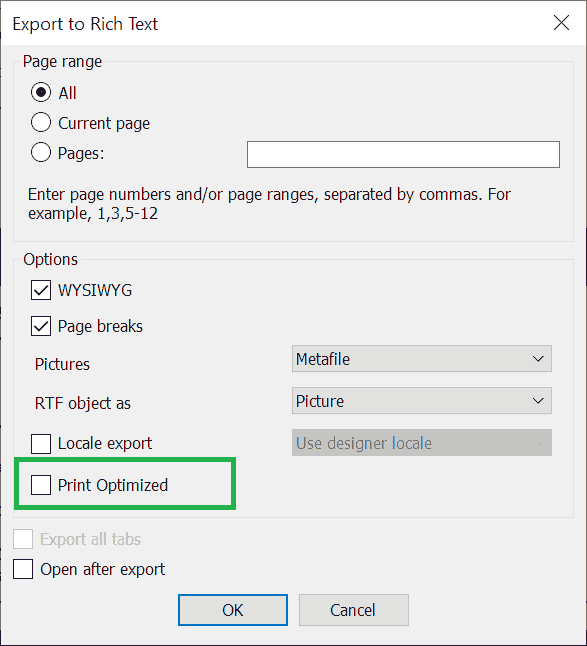This screenshot has width=587, height=646.
Task: Uncheck the WYSIWYG checkbox
Action: pos(41,290)
